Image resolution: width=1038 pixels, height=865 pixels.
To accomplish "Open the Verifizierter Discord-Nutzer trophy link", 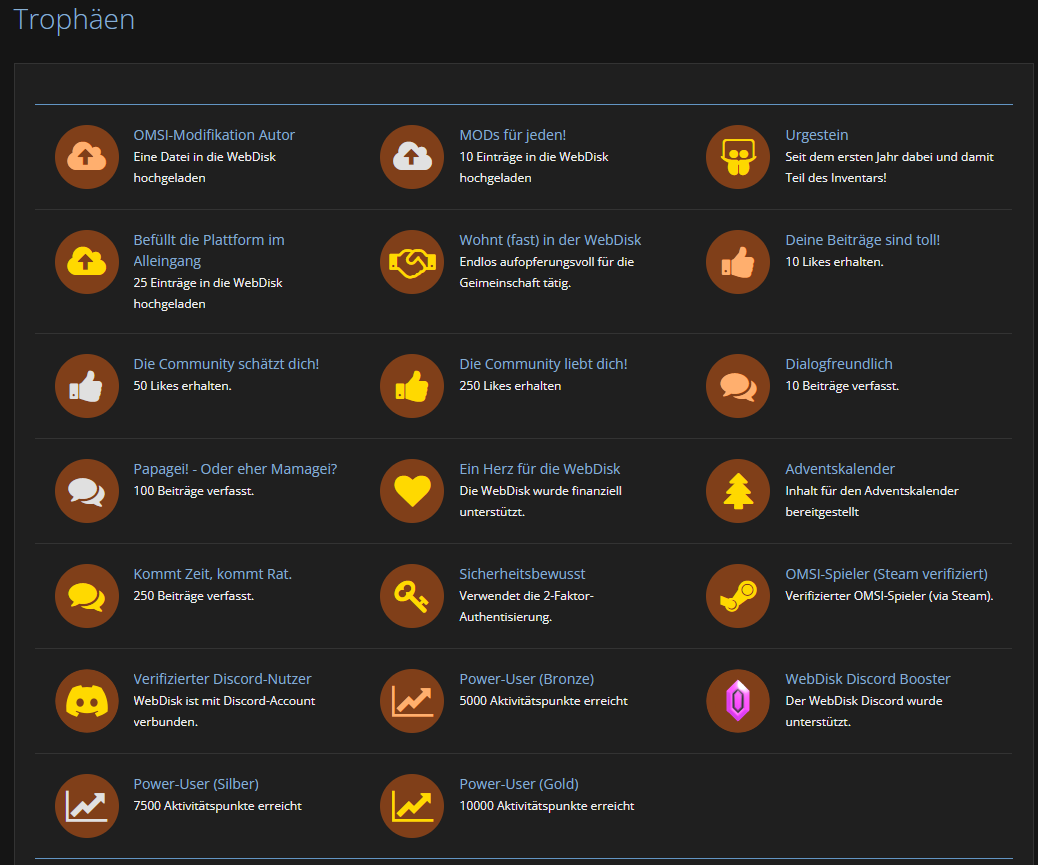I will 222,679.
